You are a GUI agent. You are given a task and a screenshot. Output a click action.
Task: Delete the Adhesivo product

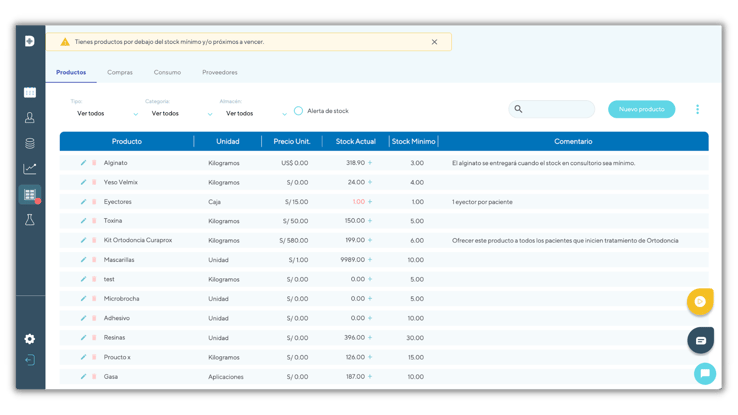click(x=94, y=318)
